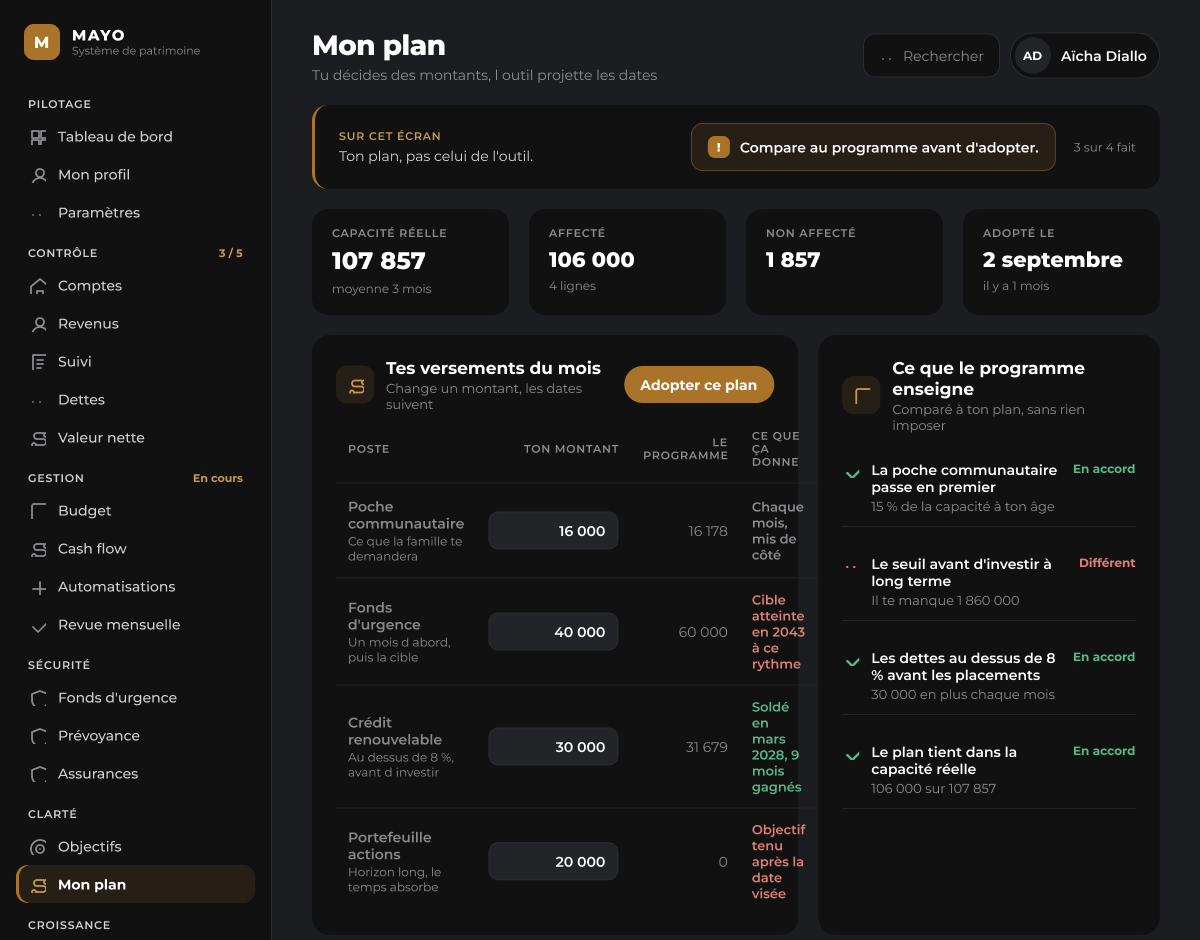Click 'Le seuil avant d'investir à long terme'
Viewport: 1200px width, 940px height.
click(961, 573)
